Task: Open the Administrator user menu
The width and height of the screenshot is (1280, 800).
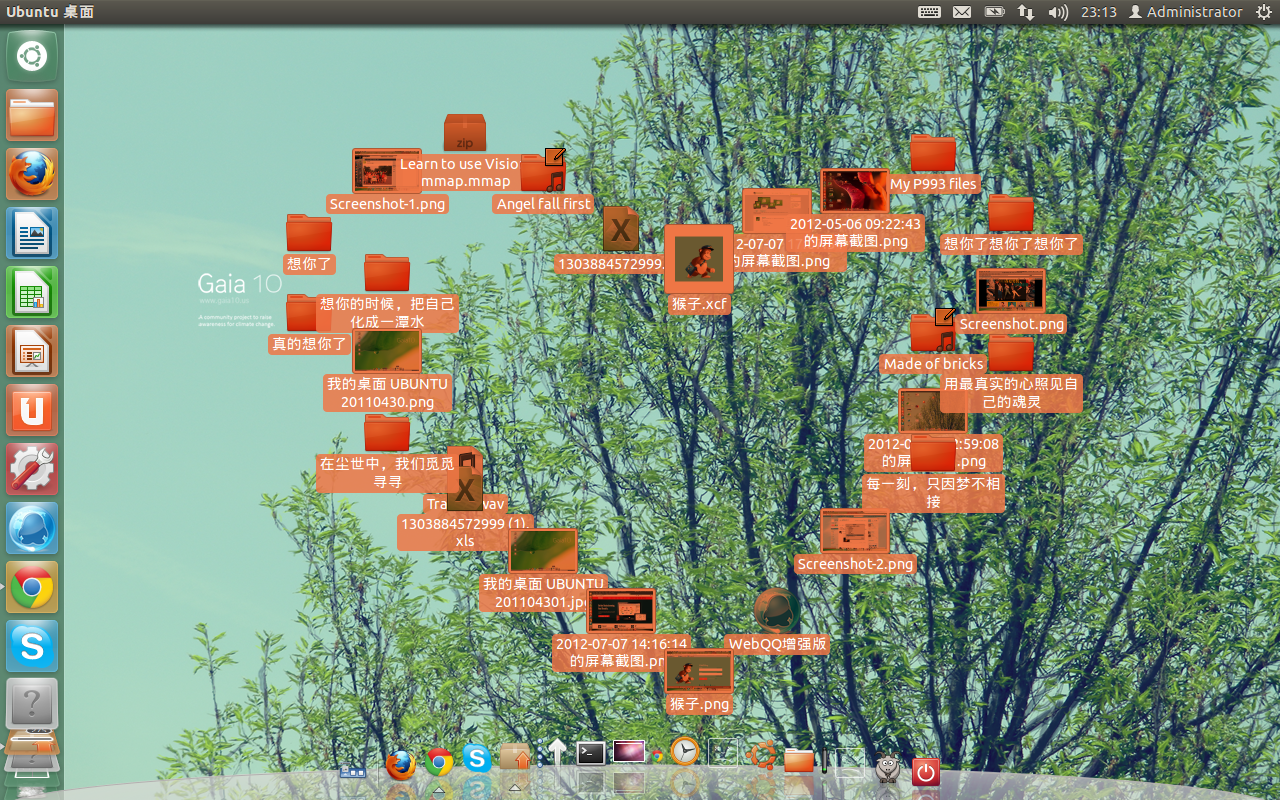Action: click(1186, 12)
